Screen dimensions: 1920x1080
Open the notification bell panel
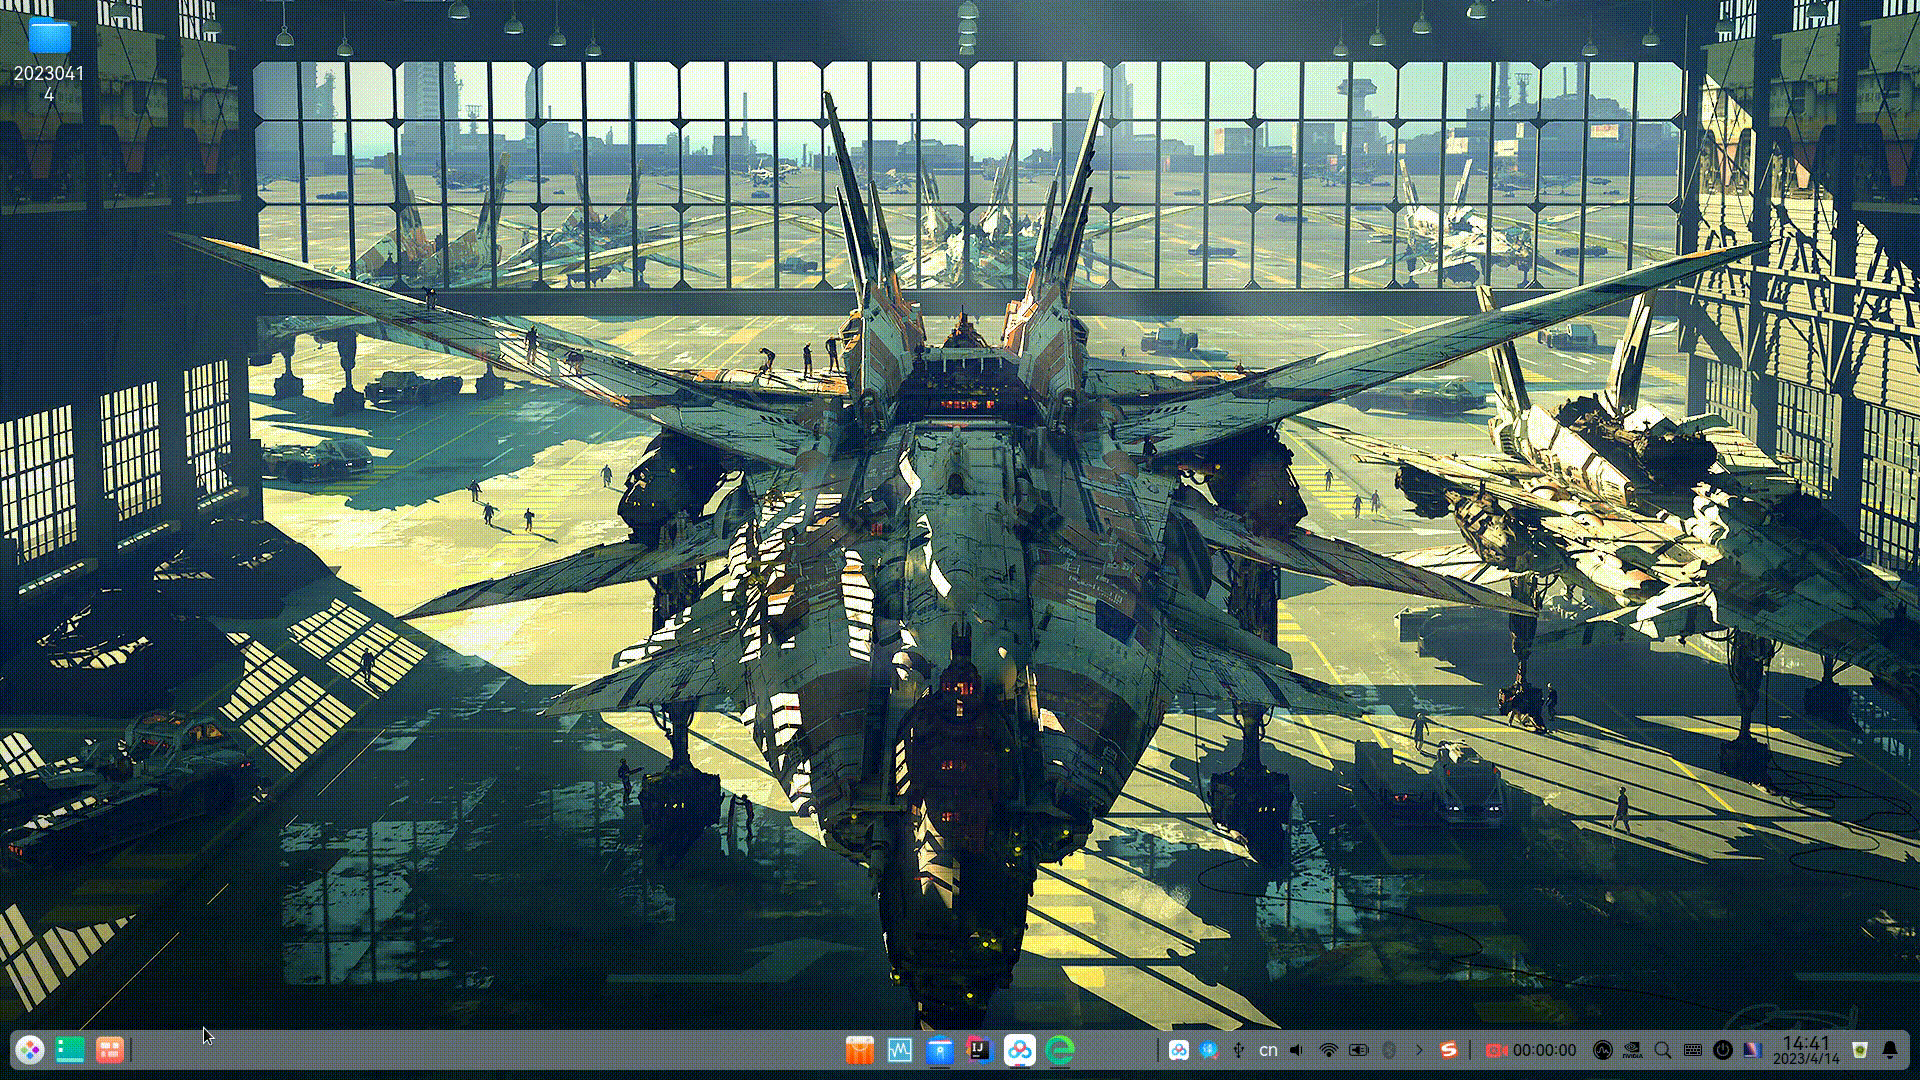(x=1890, y=1050)
